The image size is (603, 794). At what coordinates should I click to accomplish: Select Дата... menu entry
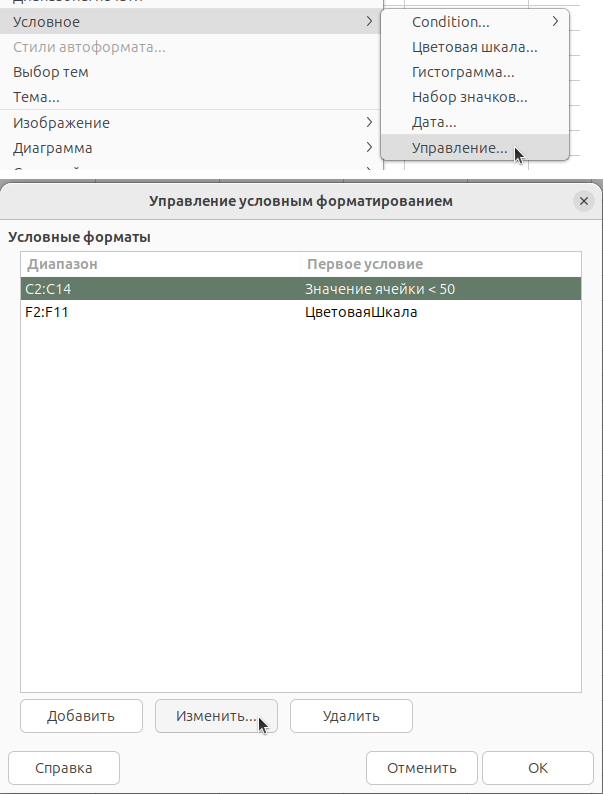475,122
